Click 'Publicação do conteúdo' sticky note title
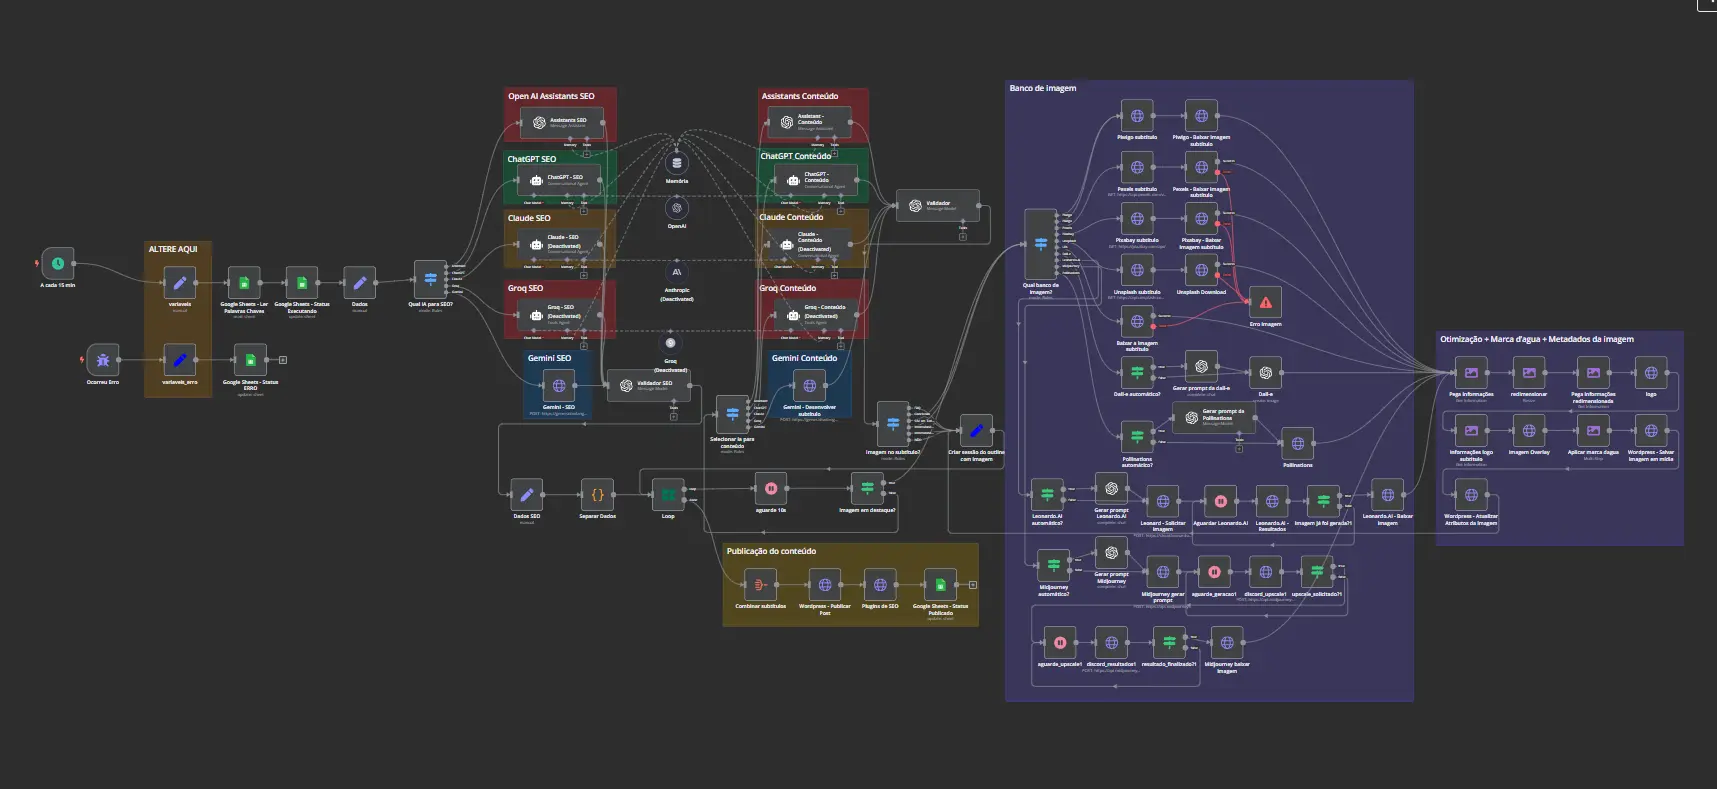The image size is (1717, 789). click(771, 551)
